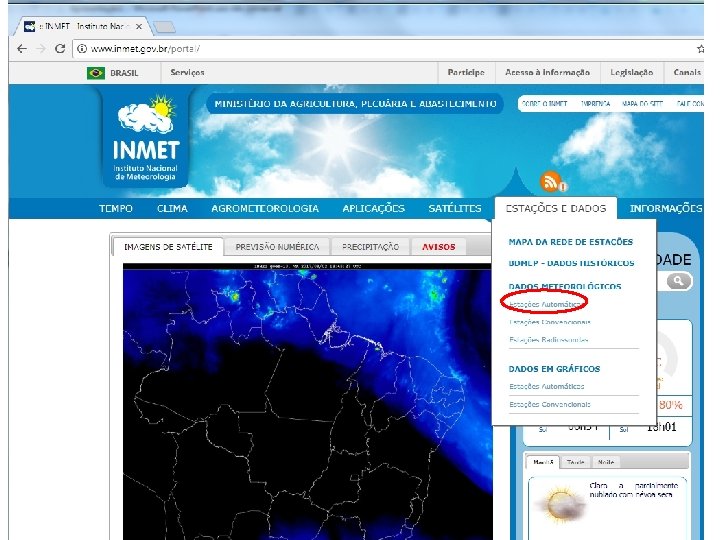Reload the page with refresh icon
Viewport: 720px width, 540px height.
(60, 49)
